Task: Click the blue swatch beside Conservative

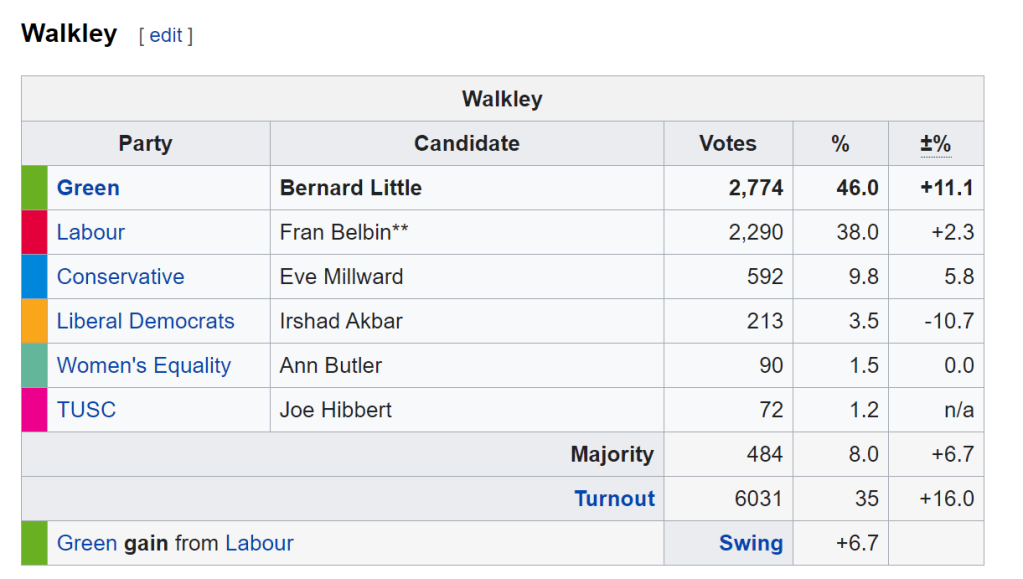Action: click(x=34, y=277)
